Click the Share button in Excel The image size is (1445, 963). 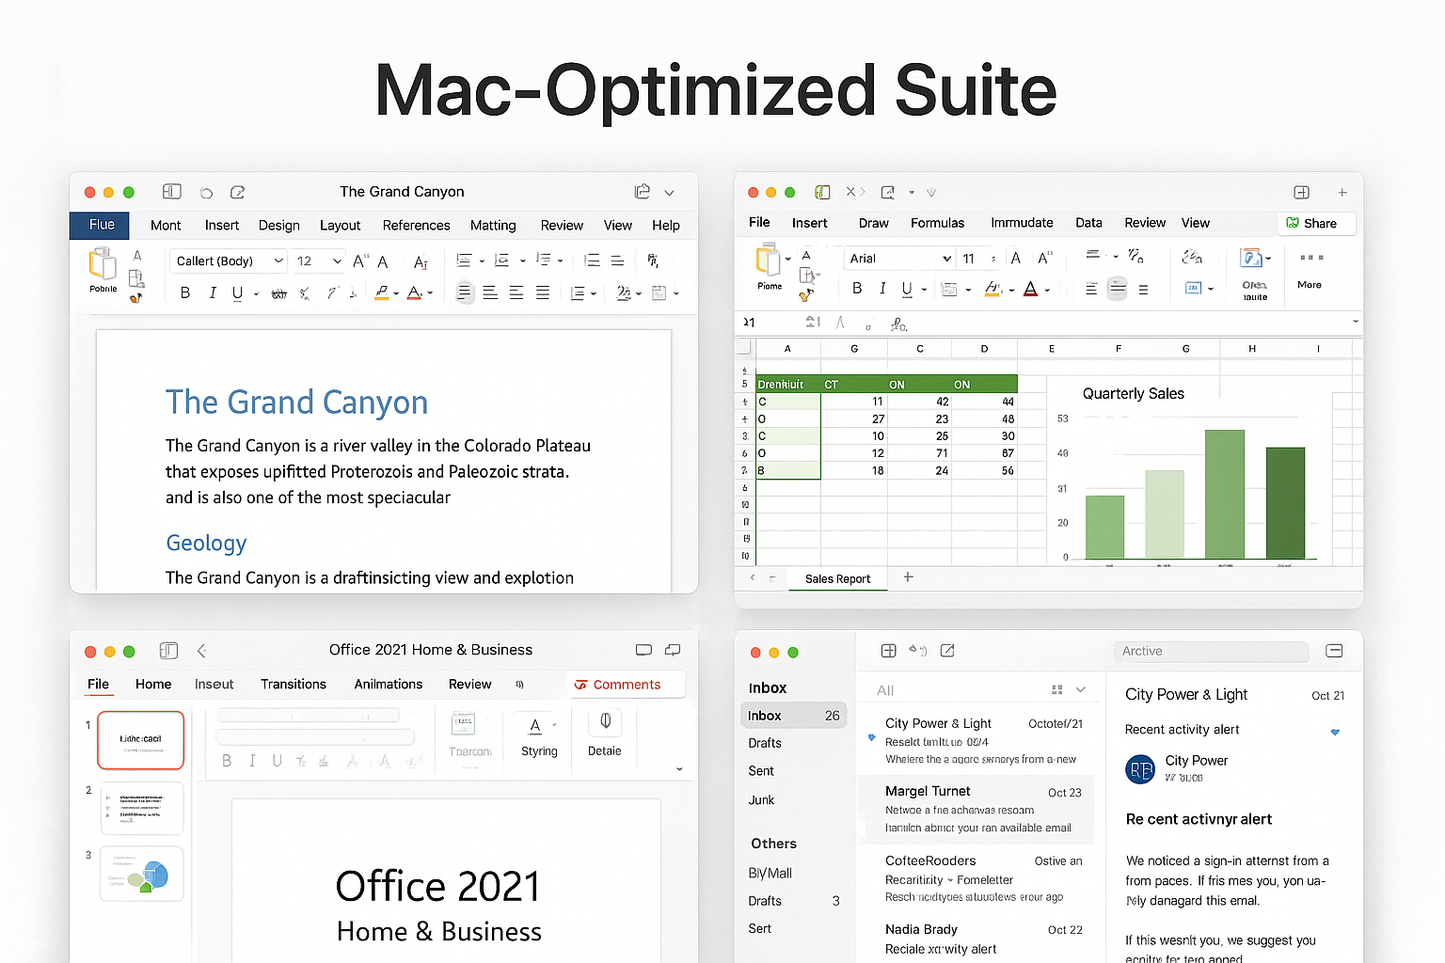click(x=1316, y=224)
